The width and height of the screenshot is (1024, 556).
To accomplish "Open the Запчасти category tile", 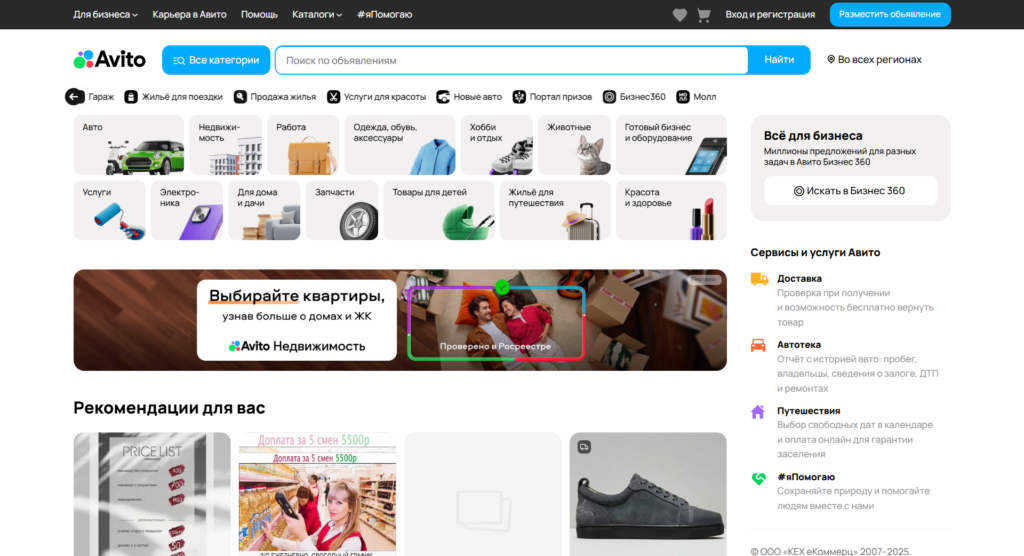I will click(342, 210).
